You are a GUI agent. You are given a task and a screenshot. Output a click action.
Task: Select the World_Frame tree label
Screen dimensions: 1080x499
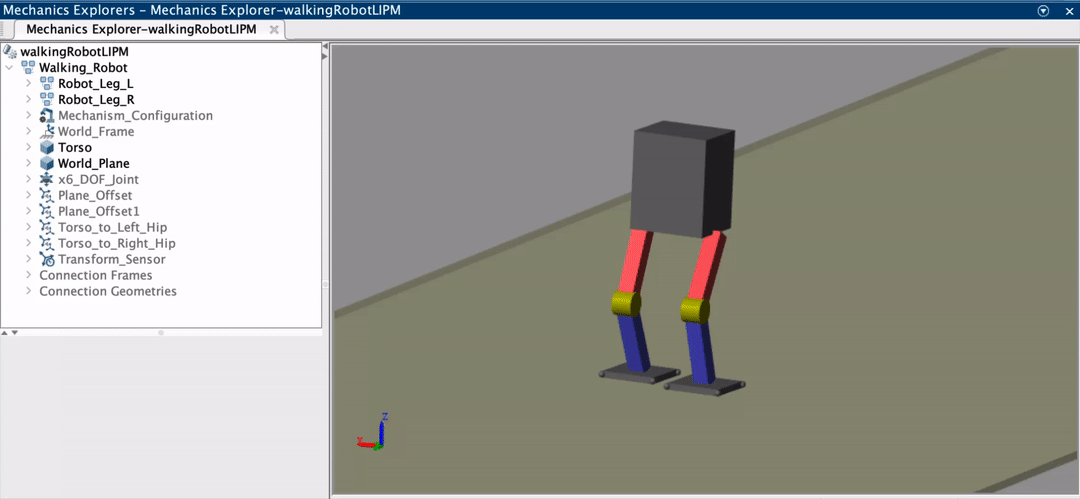(96, 131)
